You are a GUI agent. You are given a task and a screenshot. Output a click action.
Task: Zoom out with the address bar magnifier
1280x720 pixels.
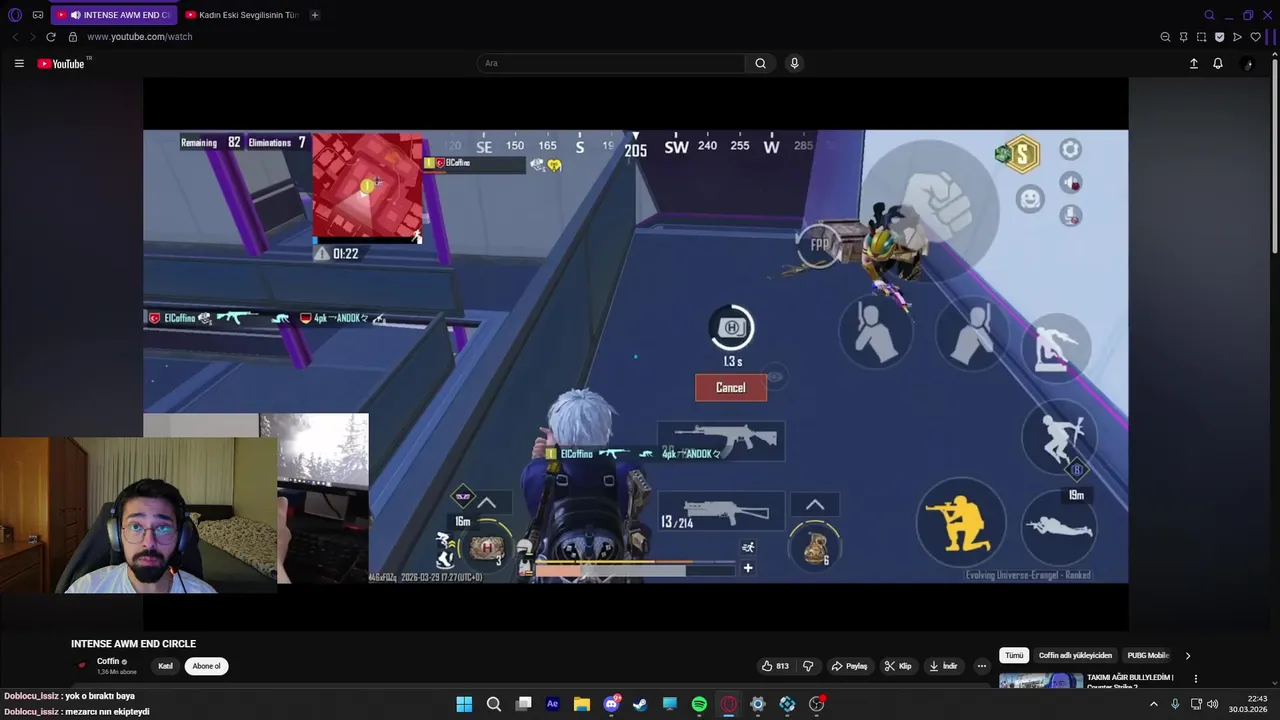click(x=1165, y=37)
